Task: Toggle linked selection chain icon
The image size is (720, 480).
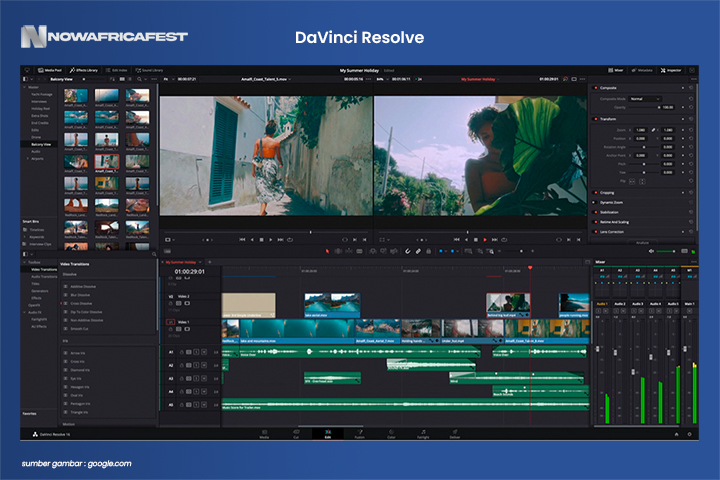Action: click(x=418, y=251)
